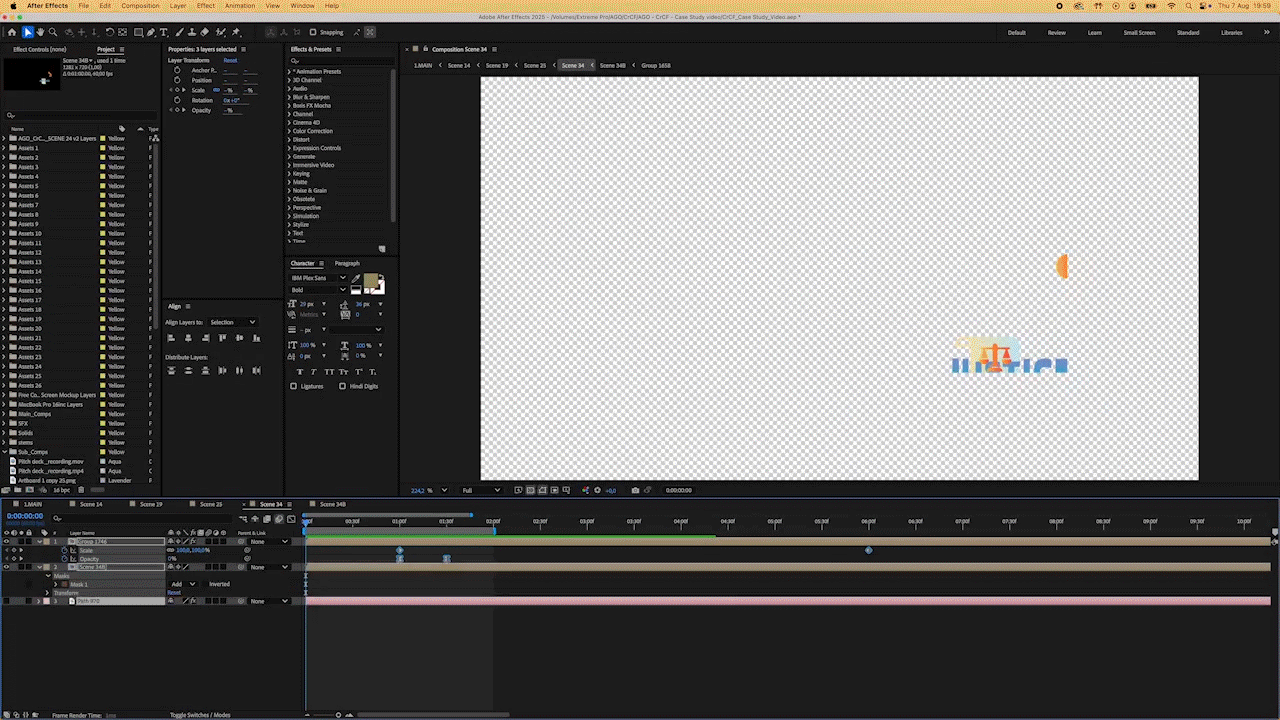1280x720 pixels.
Task: Select the Brush tool
Action: pos(179,32)
